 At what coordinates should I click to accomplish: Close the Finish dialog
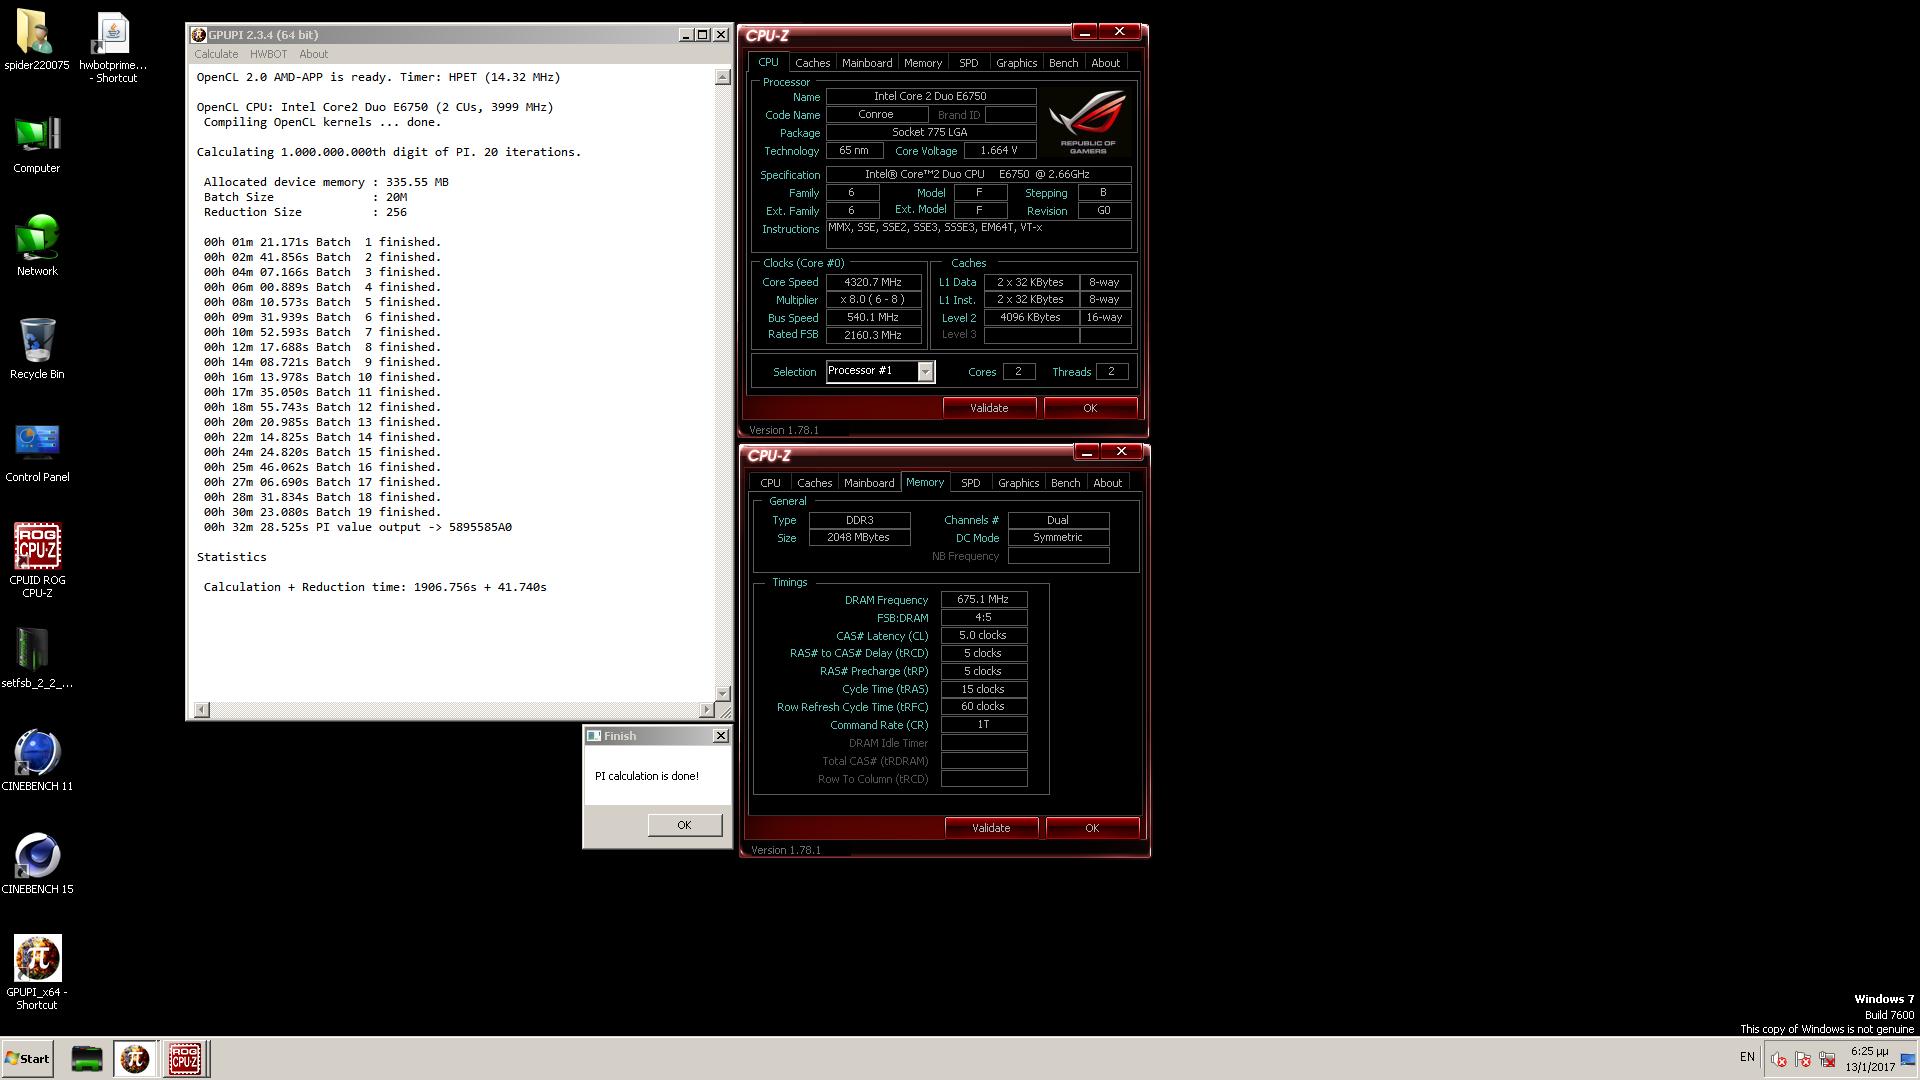click(720, 735)
